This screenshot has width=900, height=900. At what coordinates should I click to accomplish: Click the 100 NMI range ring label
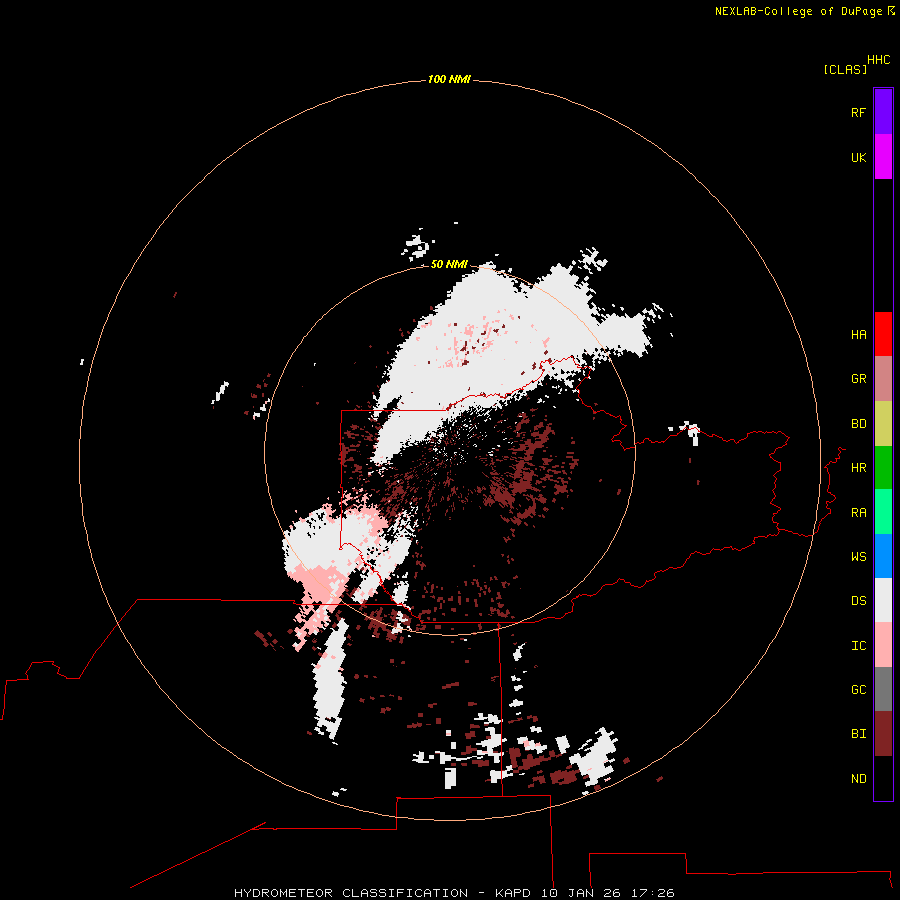(x=449, y=79)
